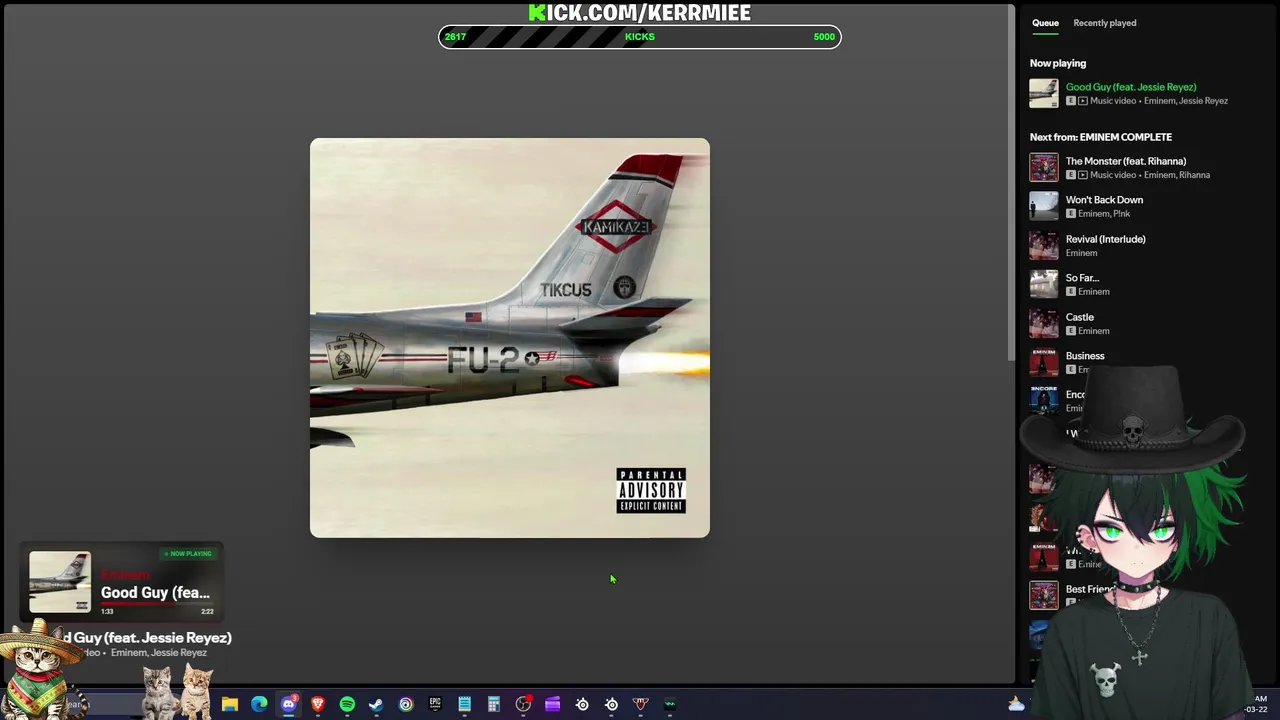Select Revival (Interlude) track

point(1105,239)
